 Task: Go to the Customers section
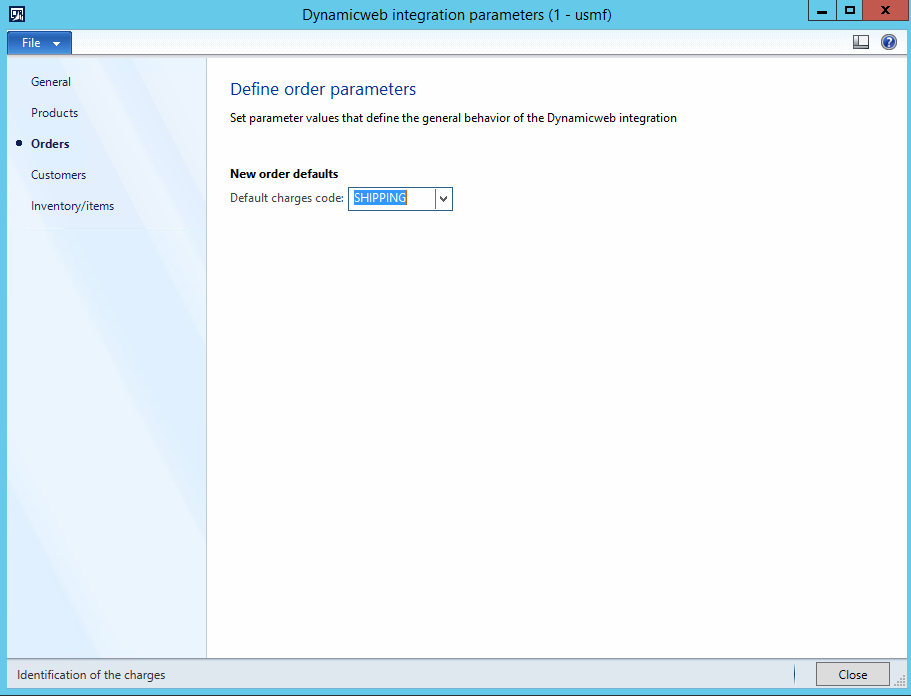click(x=58, y=175)
